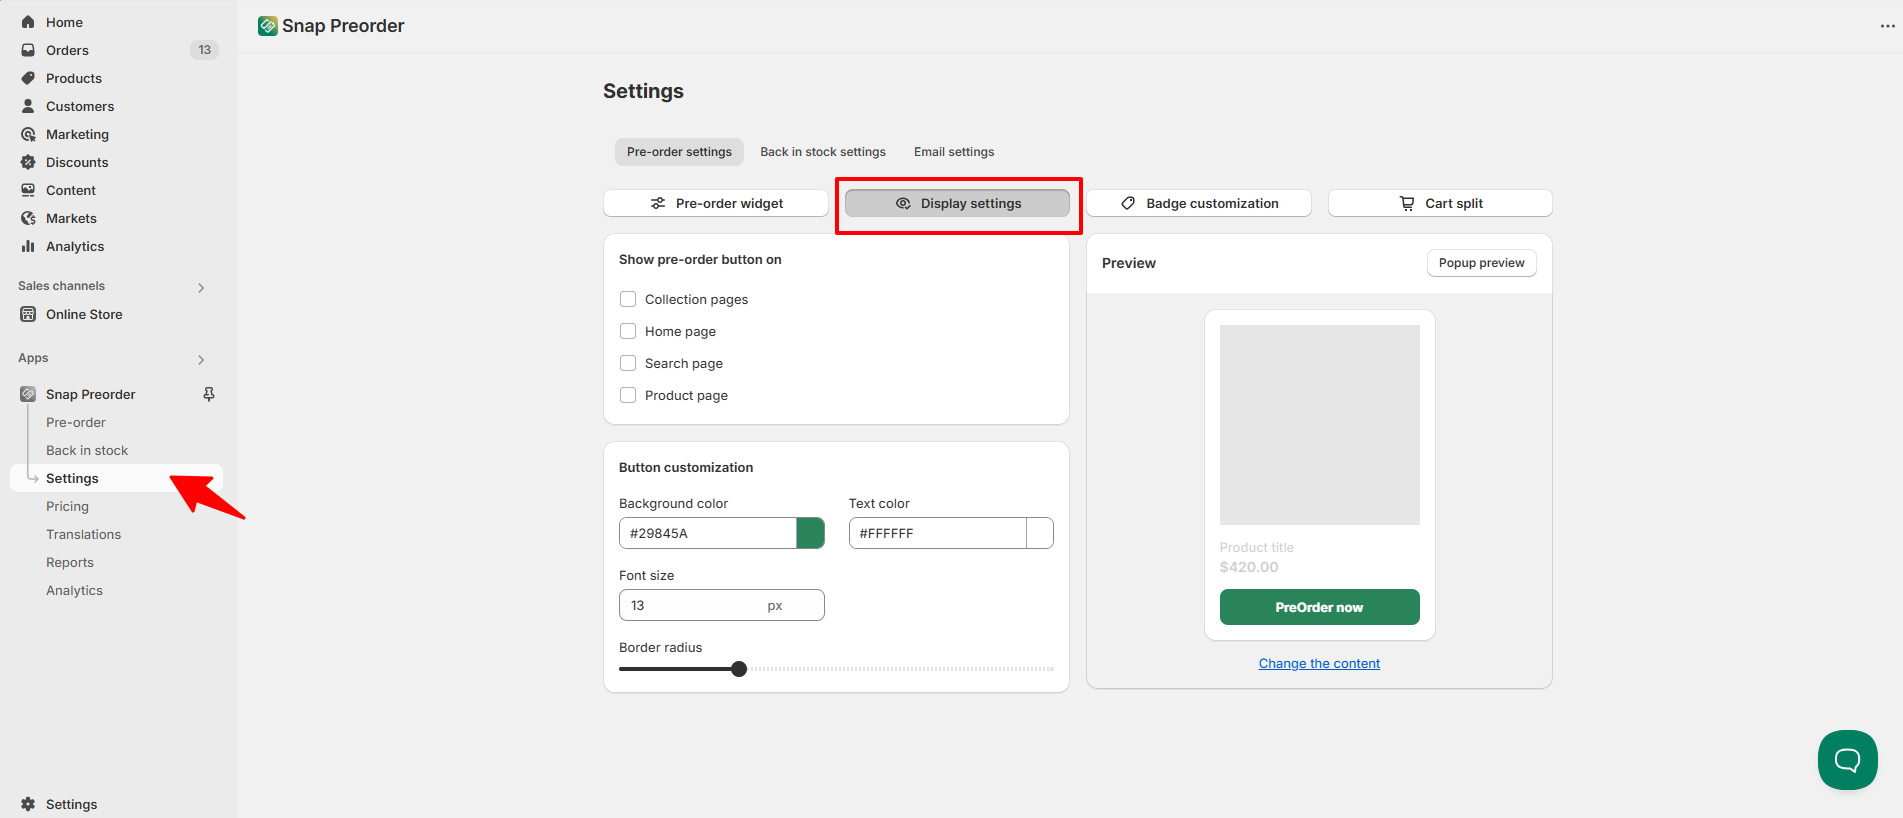This screenshot has width=1903, height=818.
Task: Open the chat support bubble
Action: click(x=1847, y=760)
